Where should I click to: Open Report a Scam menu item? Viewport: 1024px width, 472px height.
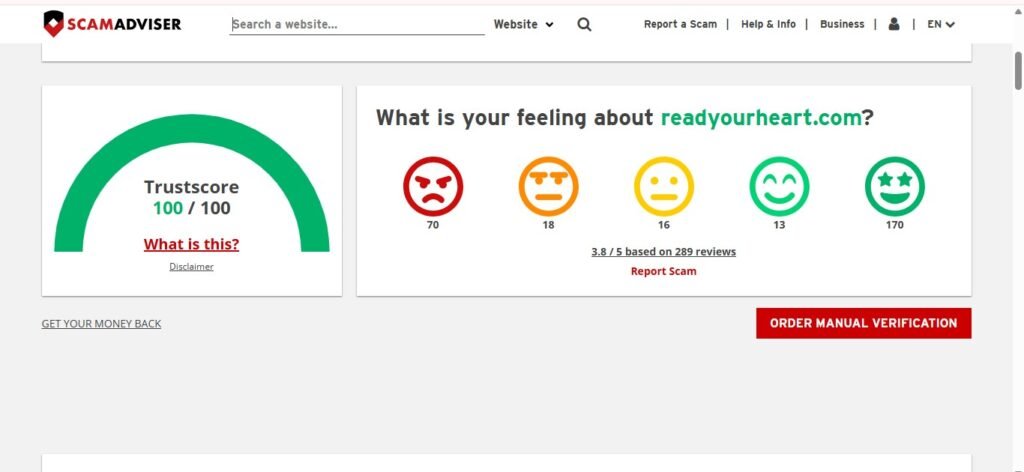click(680, 24)
